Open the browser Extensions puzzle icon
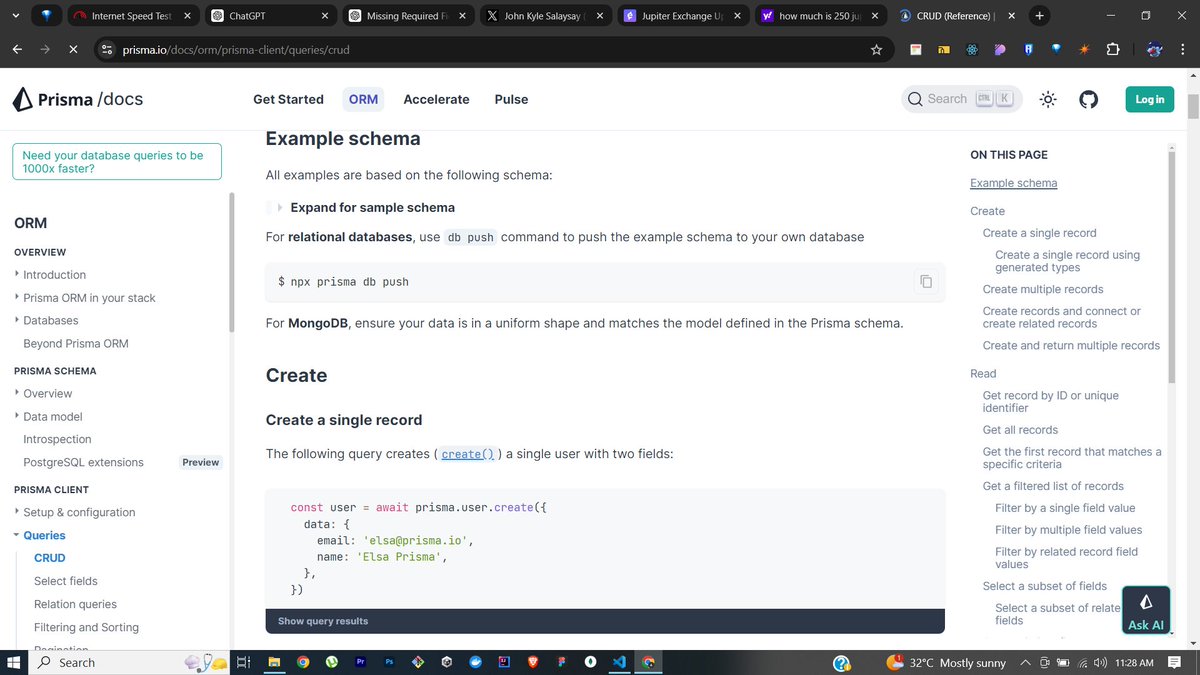The height and width of the screenshot is (675, 1200). click(x=1112, y=49)
